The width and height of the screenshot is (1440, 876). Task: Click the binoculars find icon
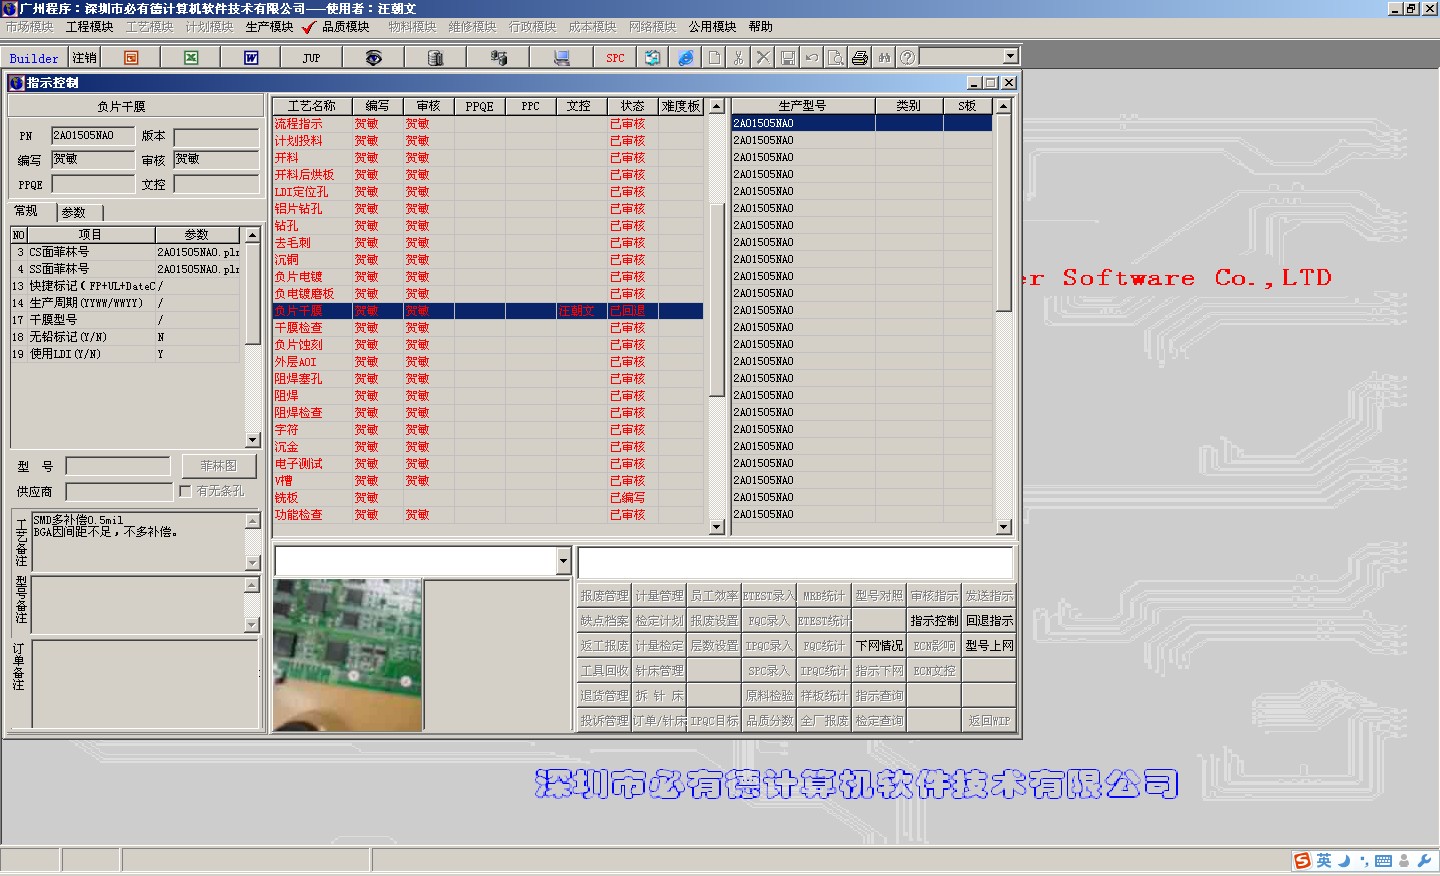(x=884, y=58)
